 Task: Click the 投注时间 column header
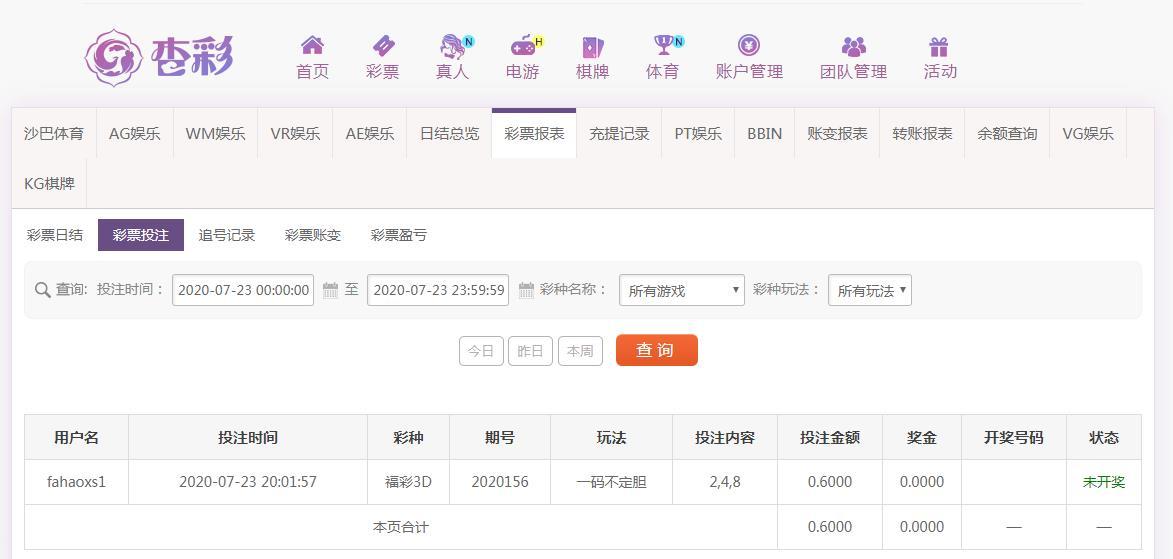point(248,438)
